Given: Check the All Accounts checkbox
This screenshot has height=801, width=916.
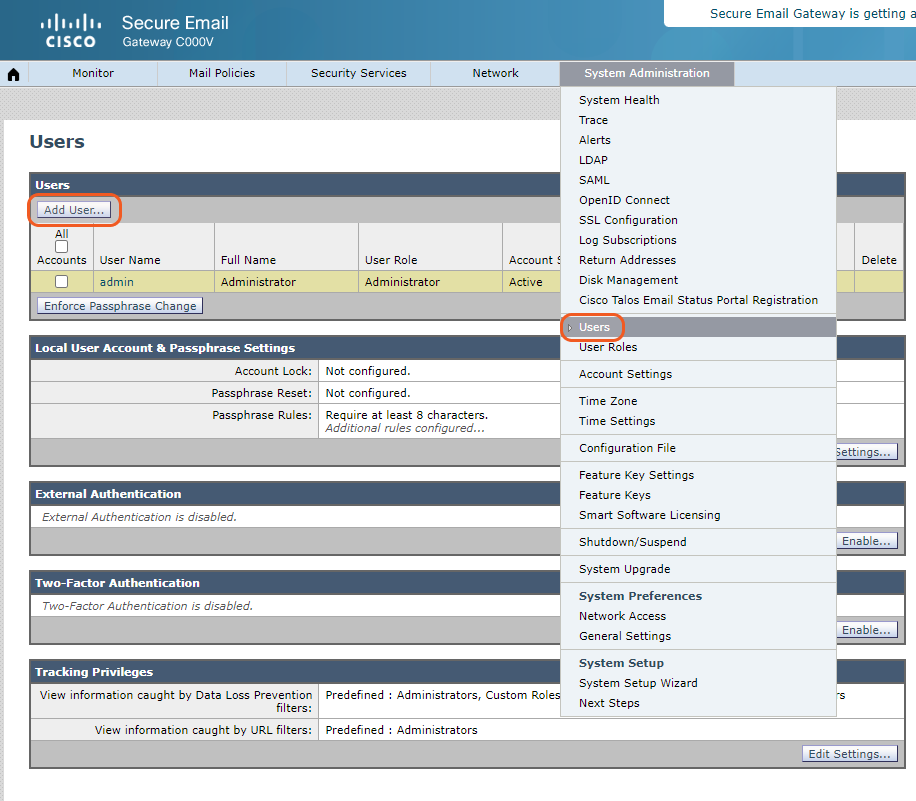Looking at the screenshot, I should click(61, 246).
